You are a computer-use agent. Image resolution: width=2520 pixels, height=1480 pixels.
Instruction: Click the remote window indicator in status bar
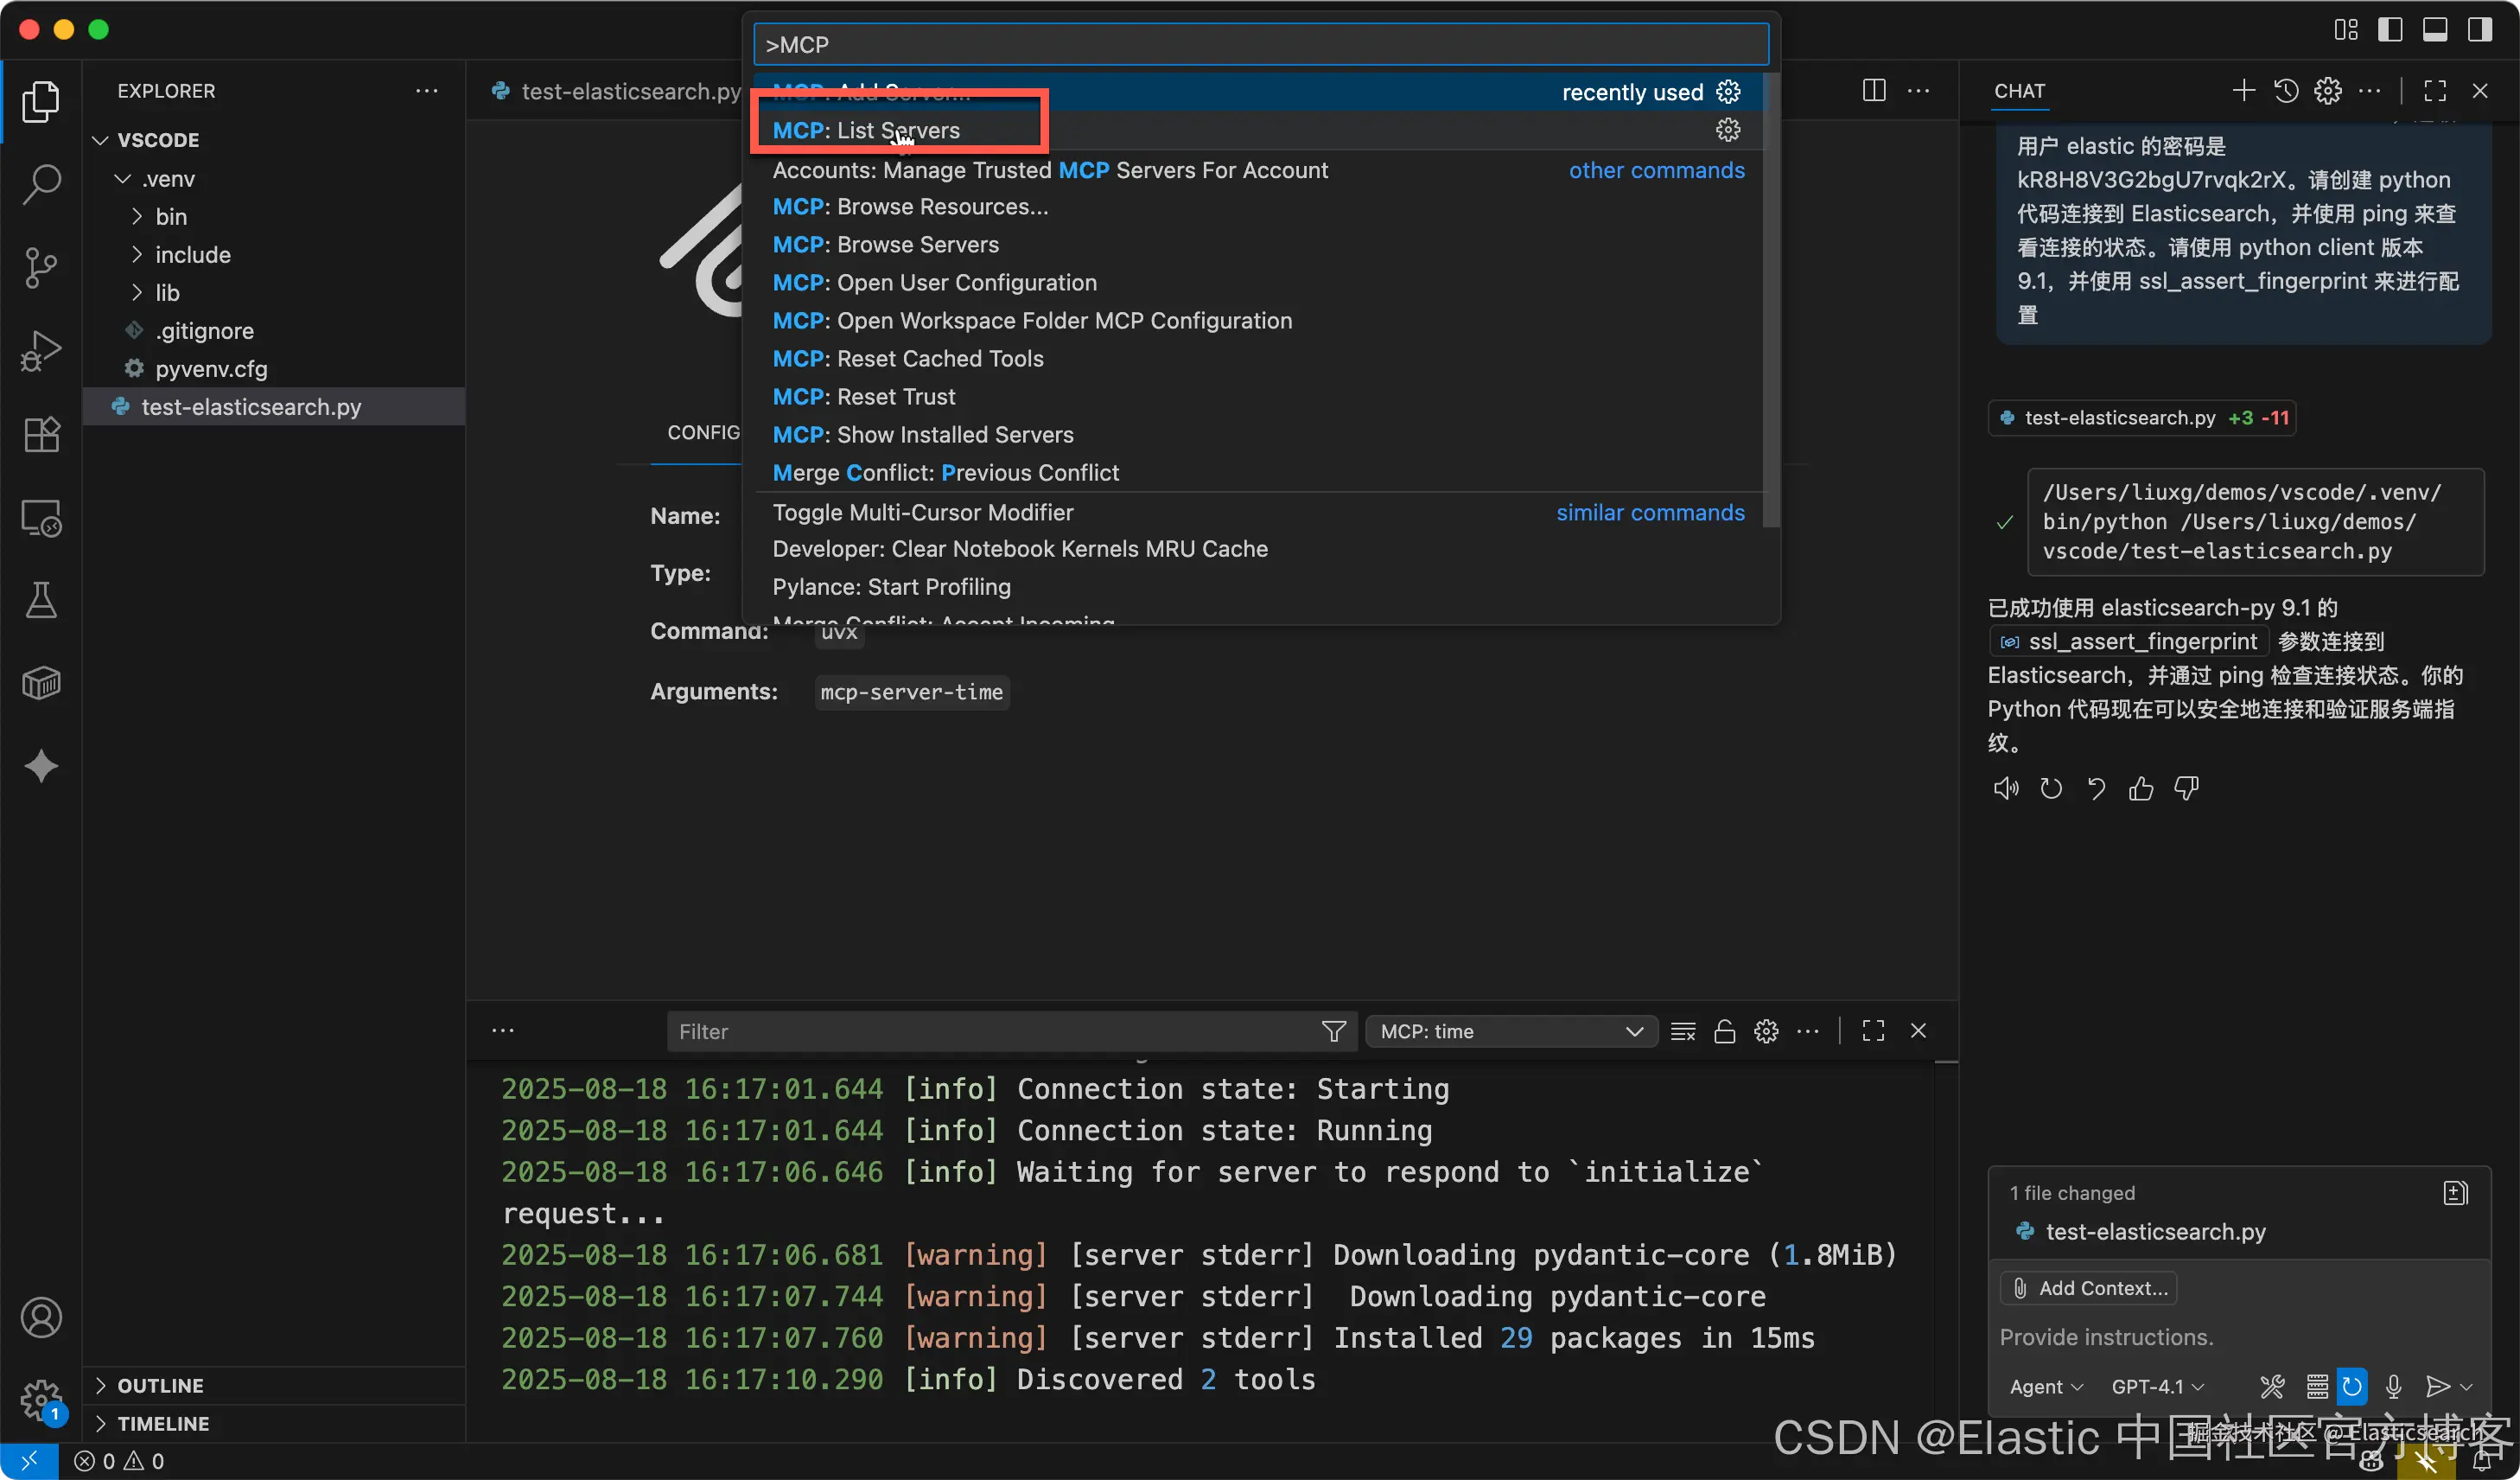coord(29,1461)
